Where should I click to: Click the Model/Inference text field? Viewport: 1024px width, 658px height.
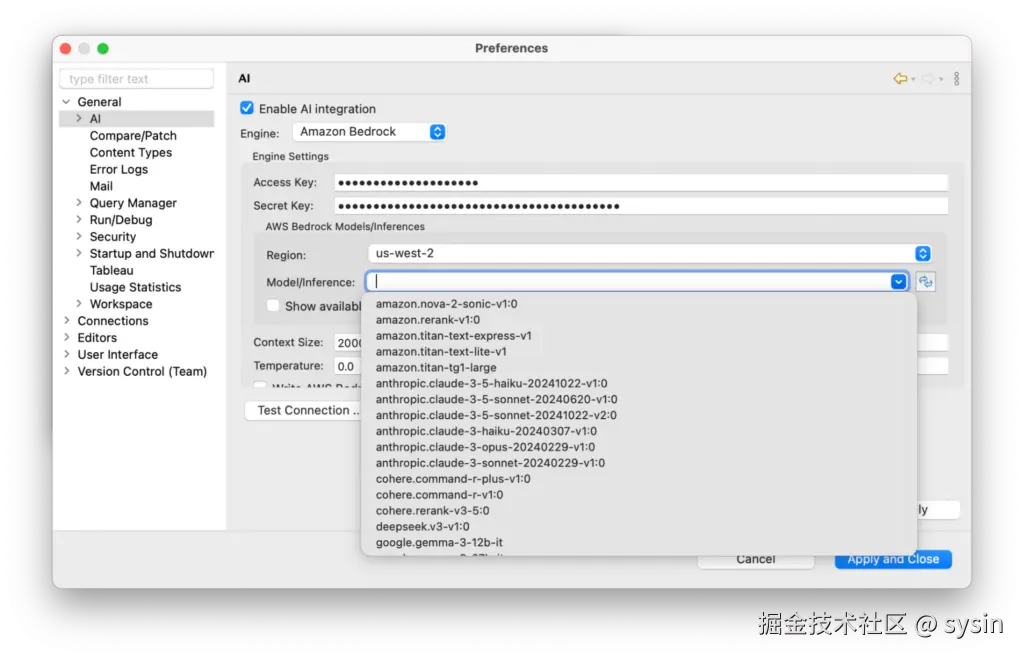click(x=628, y=282)
